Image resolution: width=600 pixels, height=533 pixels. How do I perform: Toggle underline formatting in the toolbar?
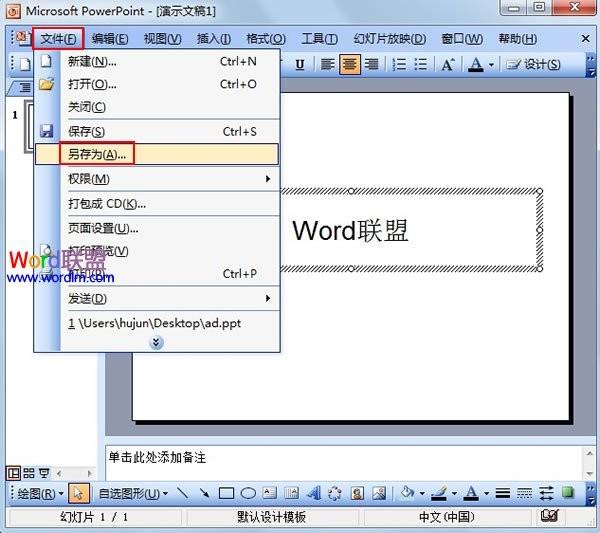click(x=300, y=65)
